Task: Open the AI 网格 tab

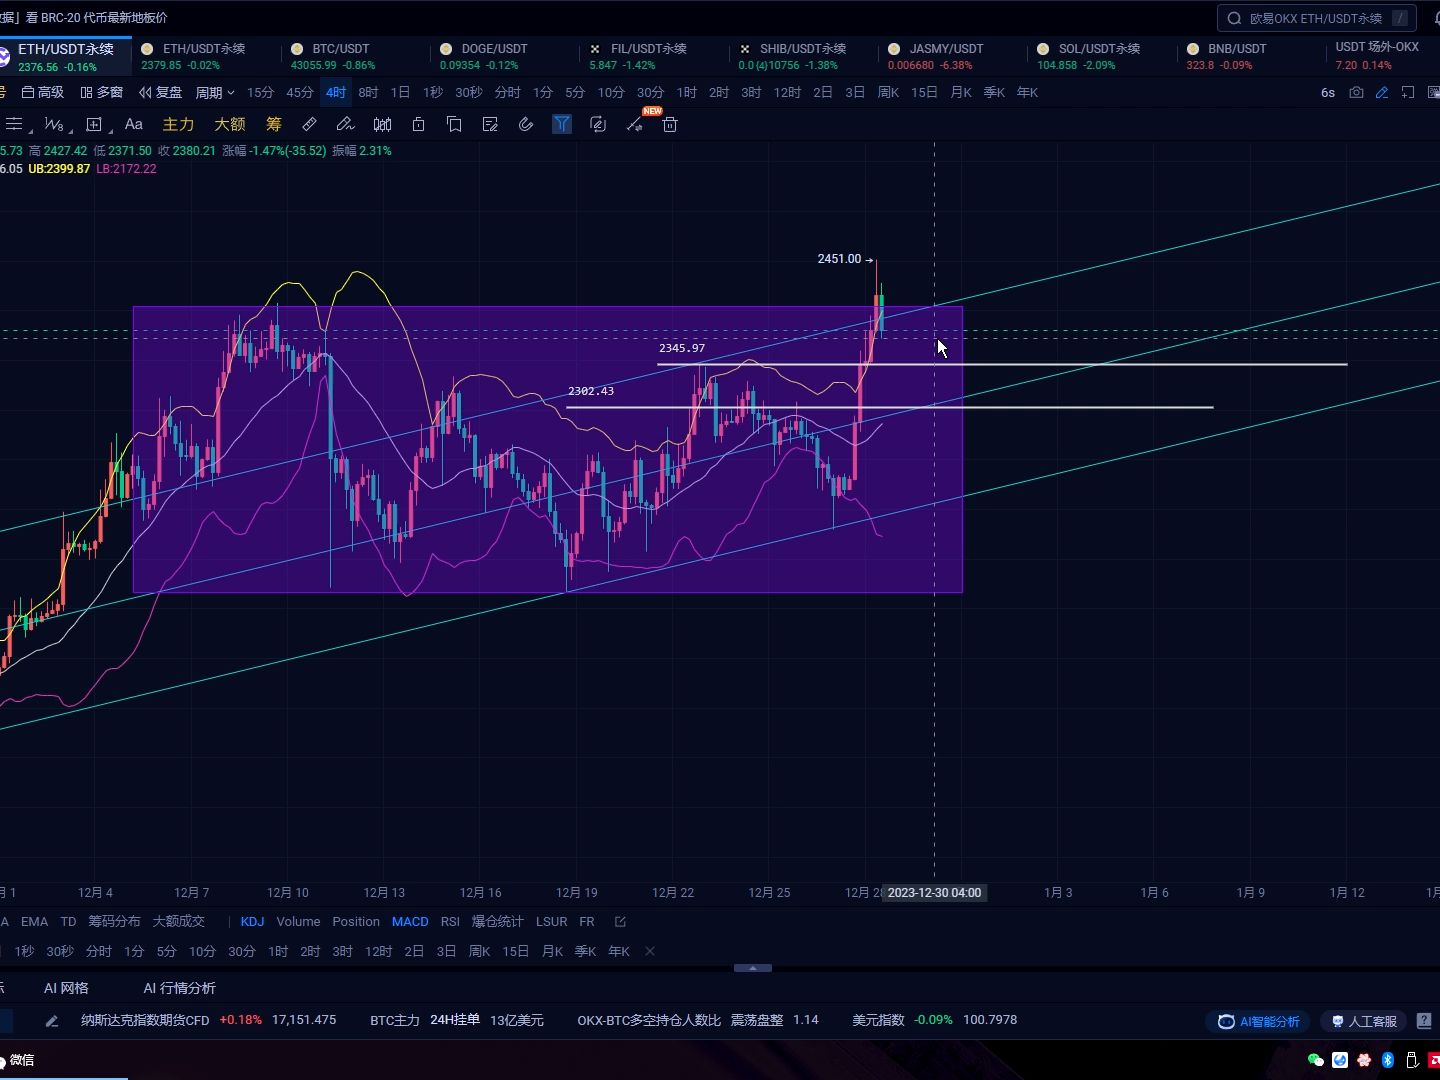Action: click(66, 988)
